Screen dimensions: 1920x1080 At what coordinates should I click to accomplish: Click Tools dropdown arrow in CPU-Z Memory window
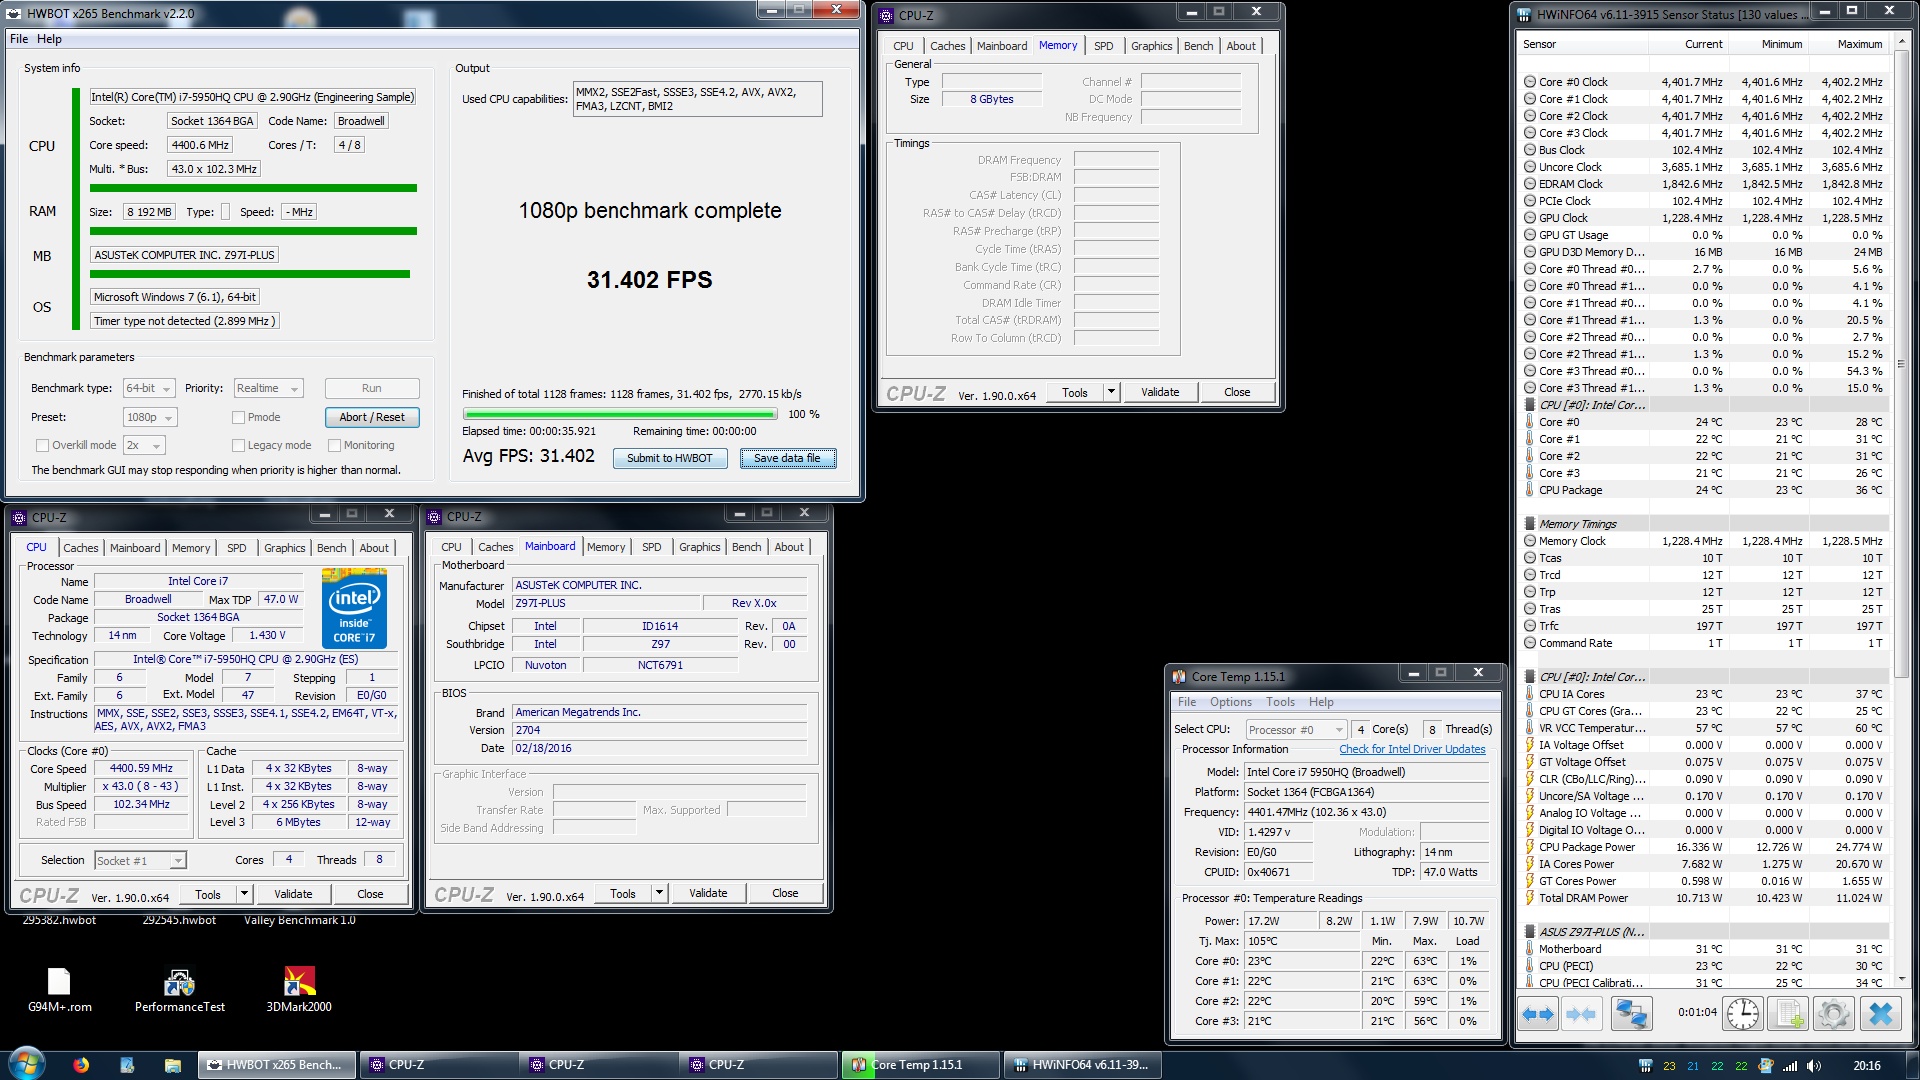coord(1111,392)
